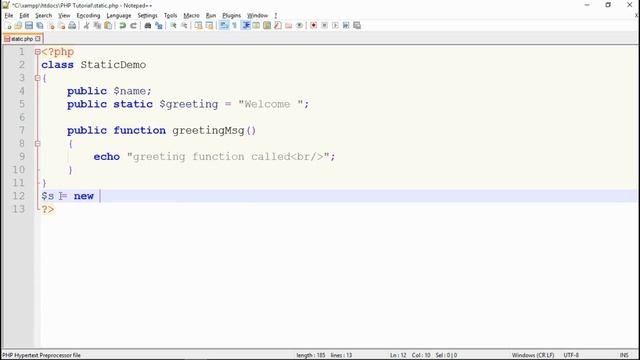
Task: Toggle file monitoring eye icon
Action: coord(299,26)
